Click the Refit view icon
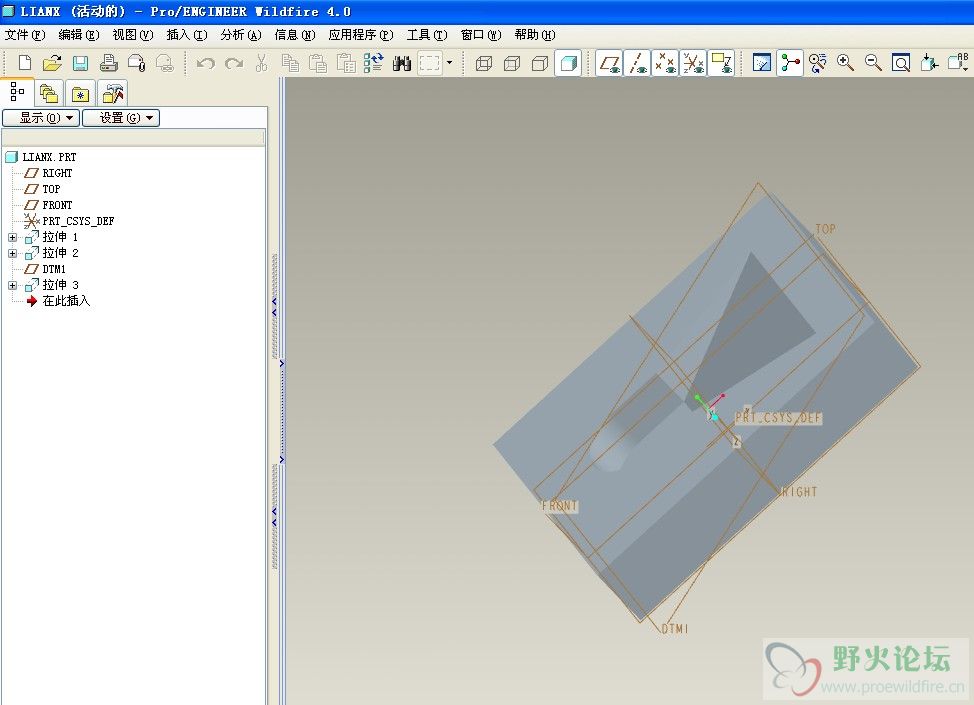Viewport: 974px width, 705px height. [901, 63]
